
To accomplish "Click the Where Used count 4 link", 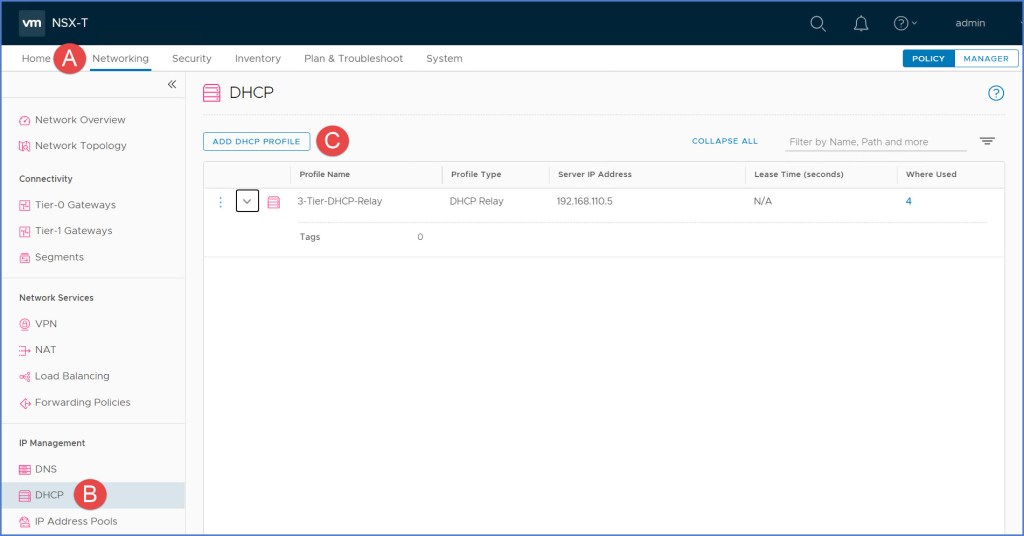I will [x=908, y=201].
